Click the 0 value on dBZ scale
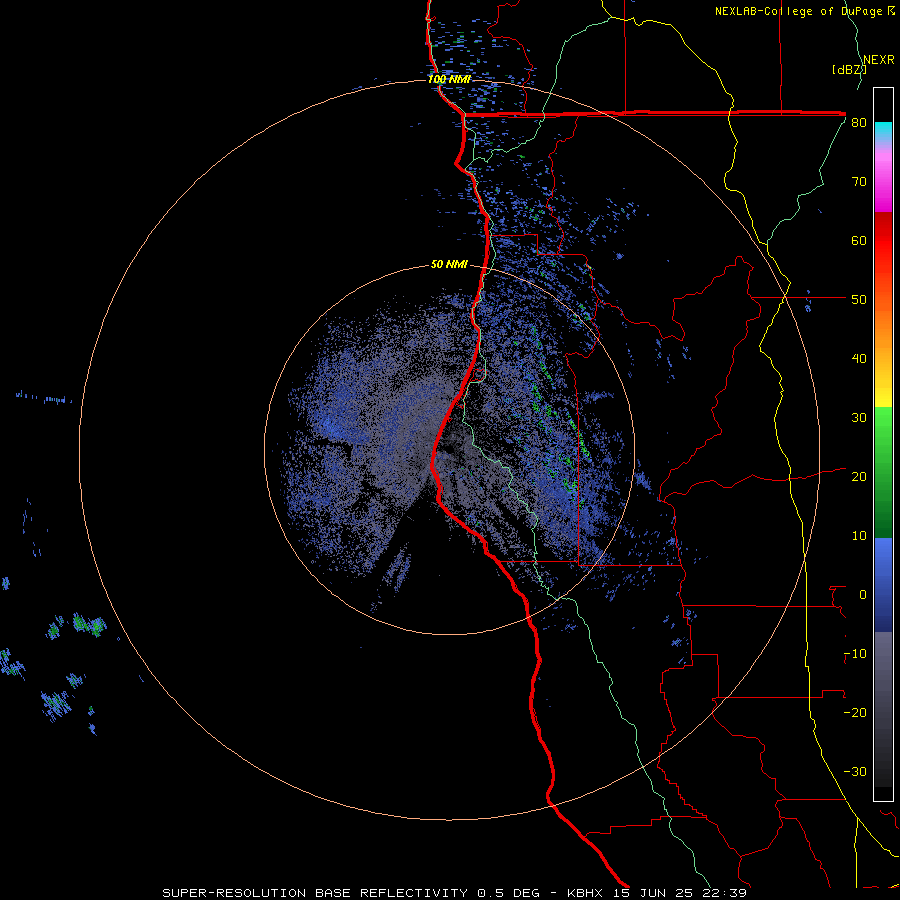 (x=863, y=595)
